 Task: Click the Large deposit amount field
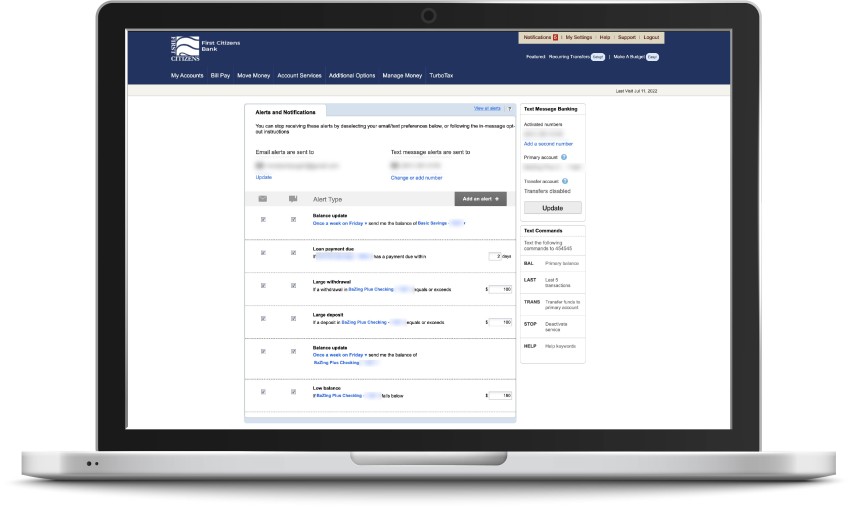point(500,323)
